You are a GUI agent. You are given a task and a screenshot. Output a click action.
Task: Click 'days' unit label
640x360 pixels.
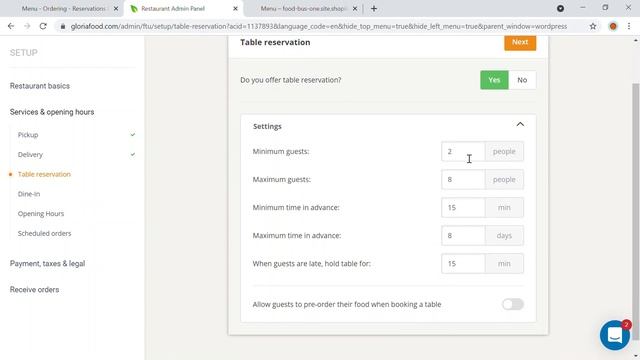(504, 236)
